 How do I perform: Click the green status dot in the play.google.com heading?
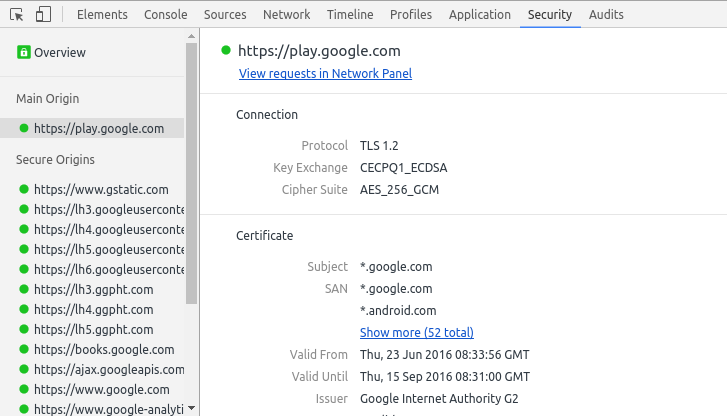(x=226, y=50)
